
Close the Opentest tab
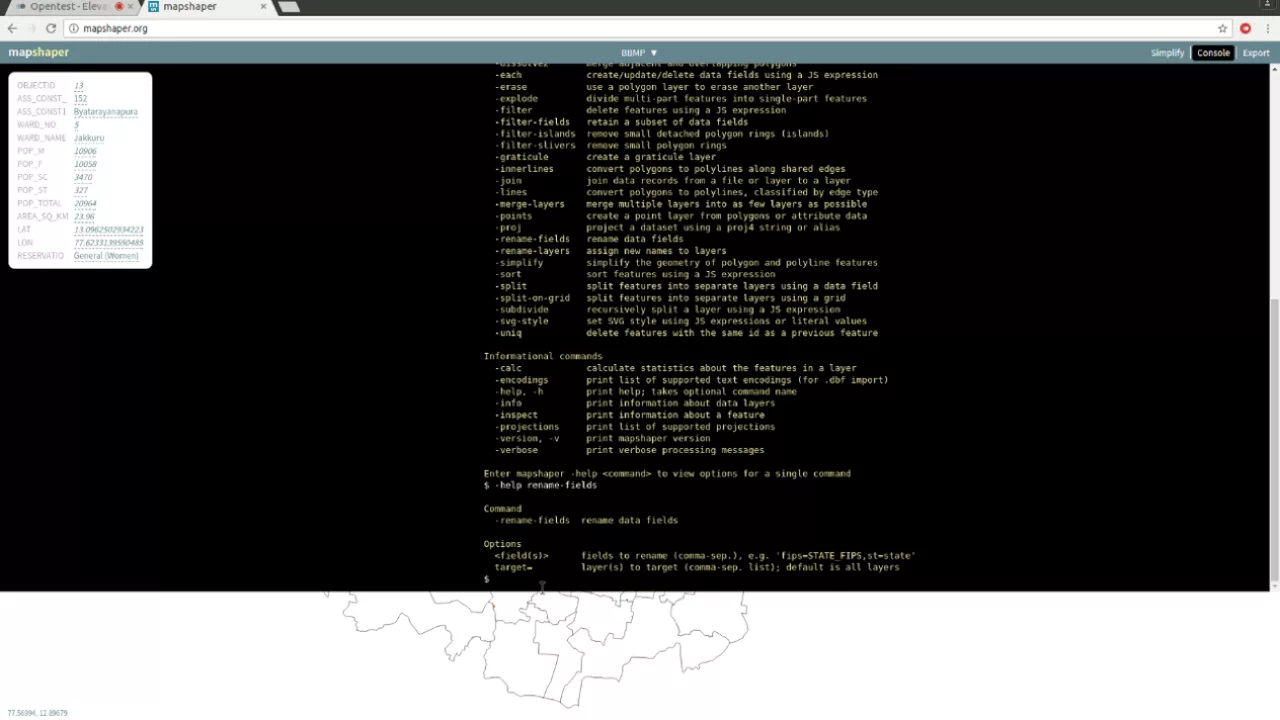pos(130,7)
